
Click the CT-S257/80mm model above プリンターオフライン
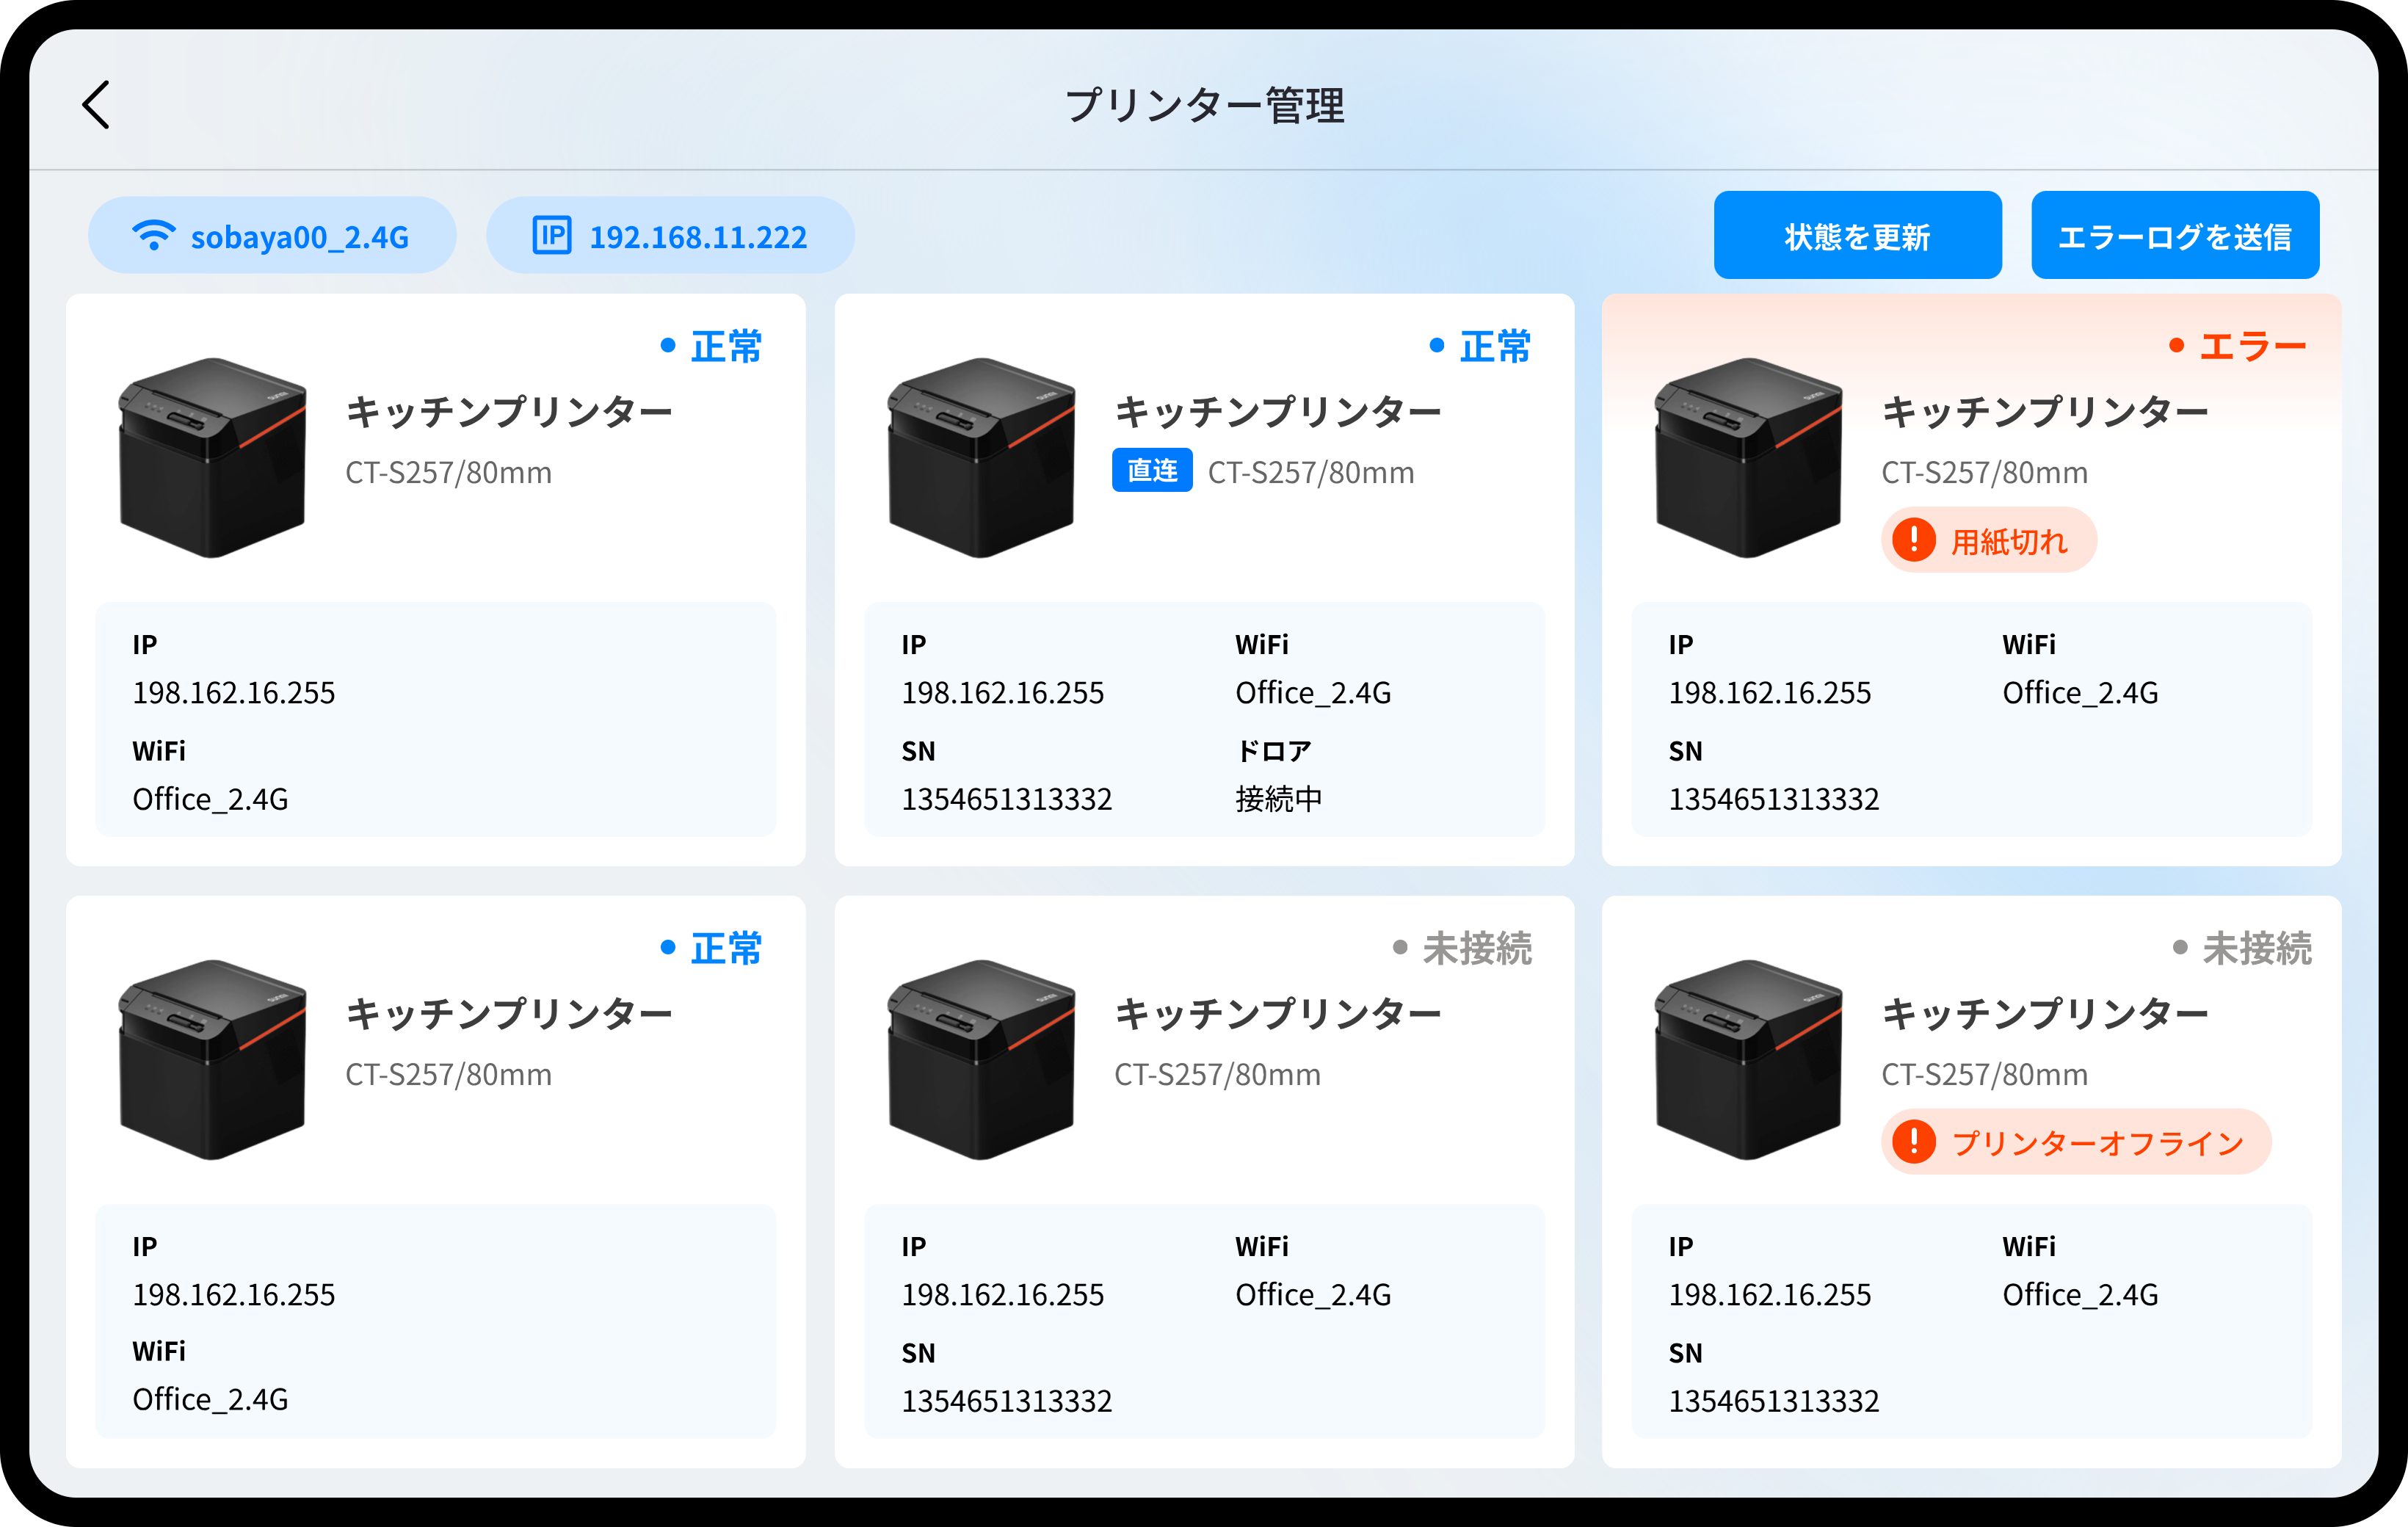click(1985, 1074)
